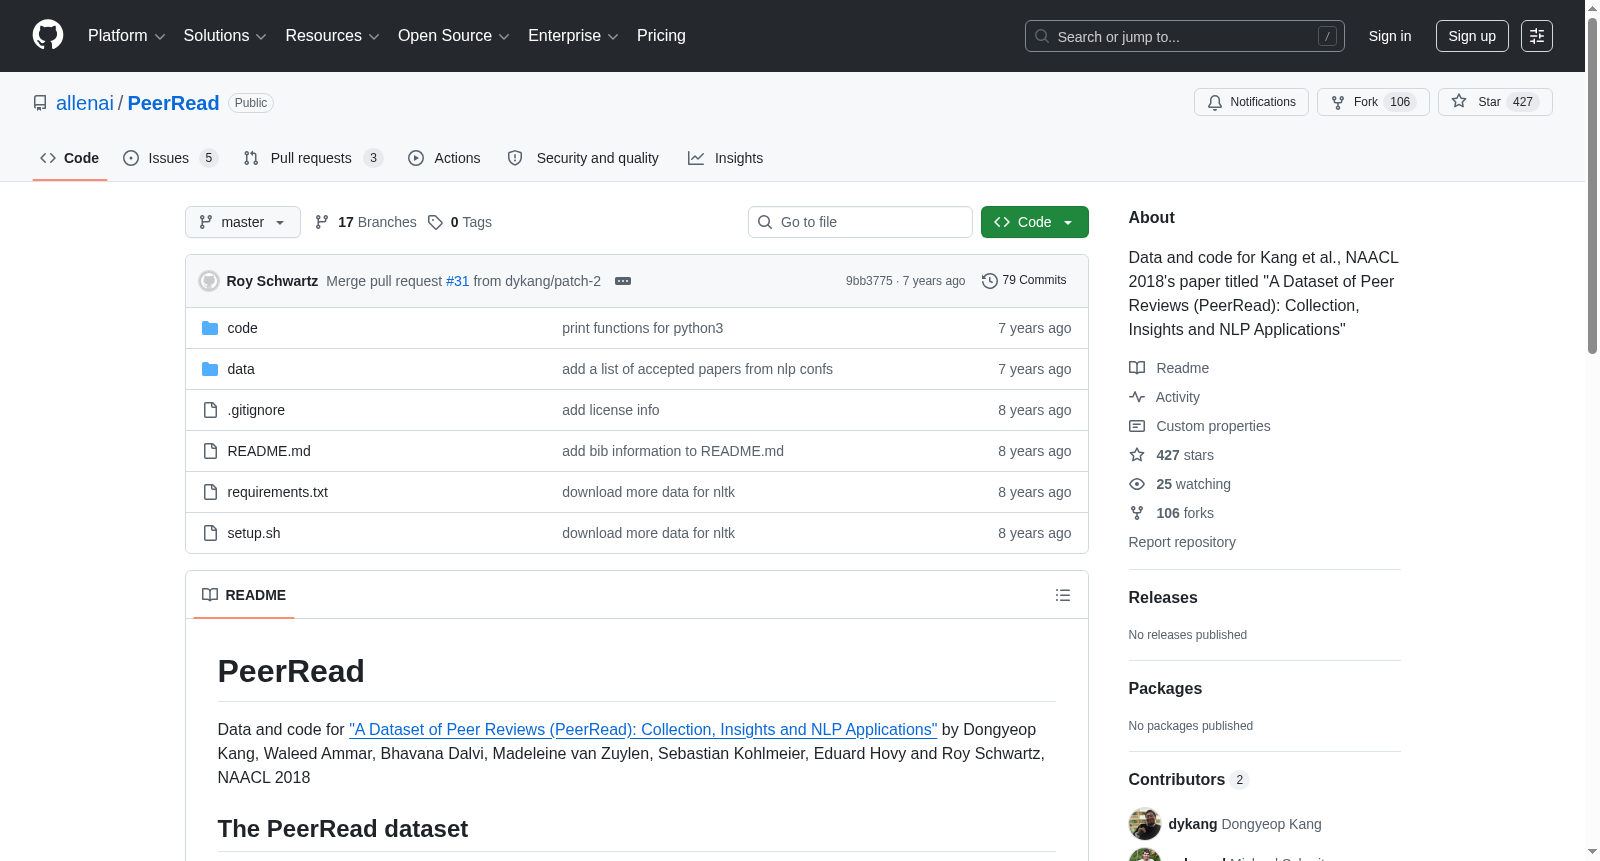The image size is (1600, 861).
Task: Click the fork icon beside 106 forks
Action: point(1137,513)
